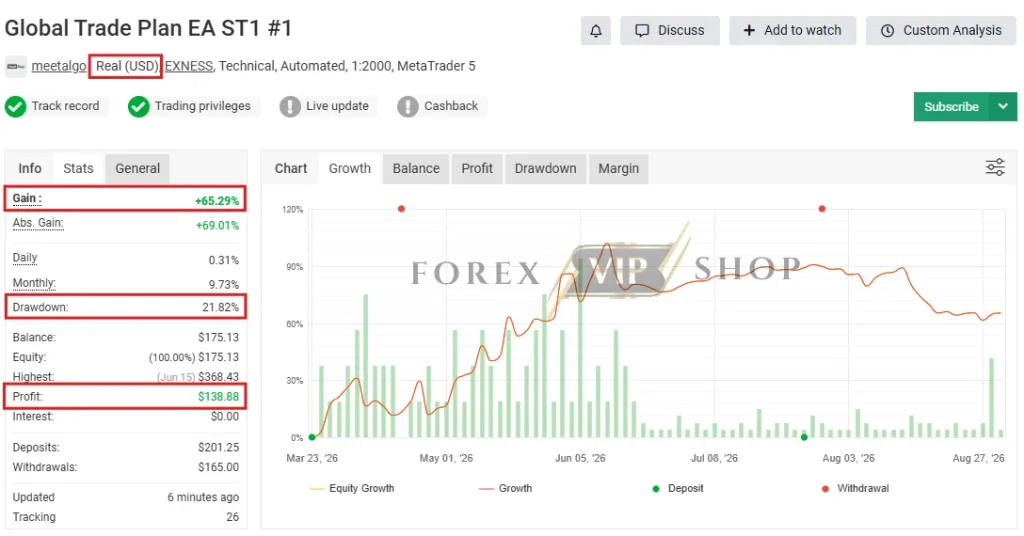Image resolution: width=1024 pixels, height=536 pixels.
Task: Select the Growth chart tab
Action: pyautogui.click(x=349, y=168)
